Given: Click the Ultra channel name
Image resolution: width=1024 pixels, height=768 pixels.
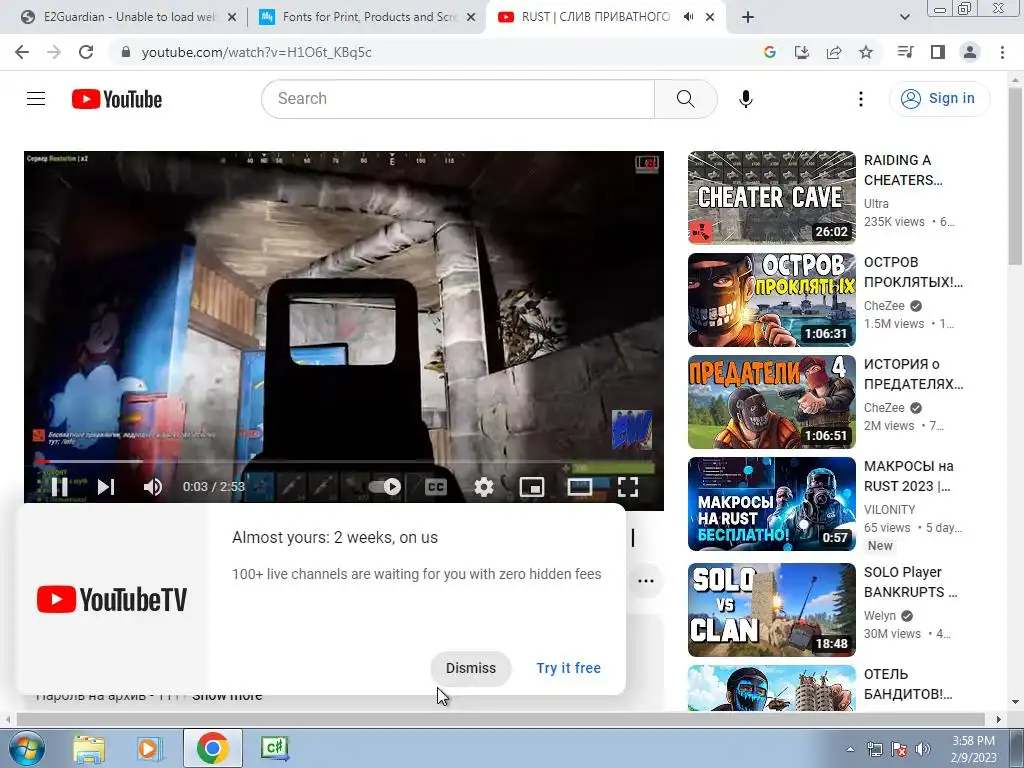Looking at the screenshot, I should pyautogui.click(x=876, y=204).
